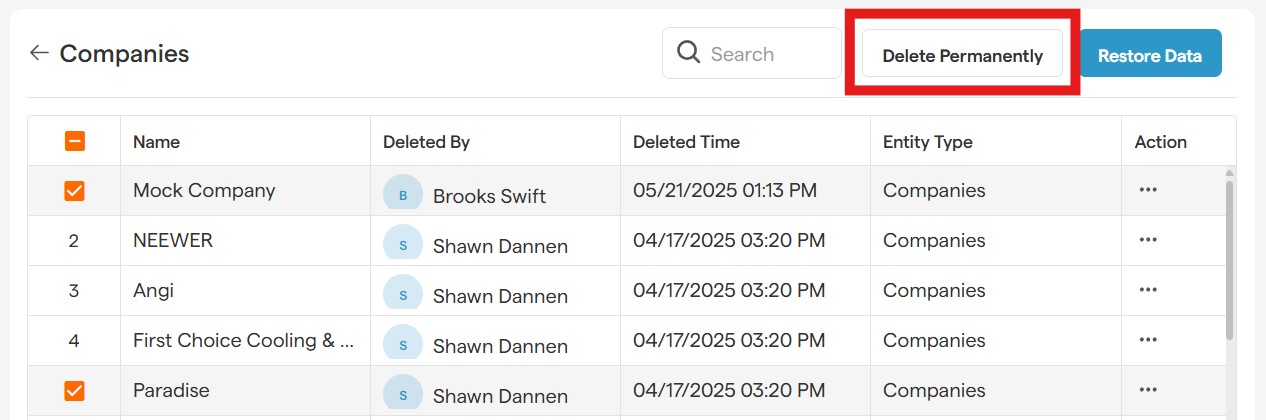Open action menu for Mock Company

1148,190
